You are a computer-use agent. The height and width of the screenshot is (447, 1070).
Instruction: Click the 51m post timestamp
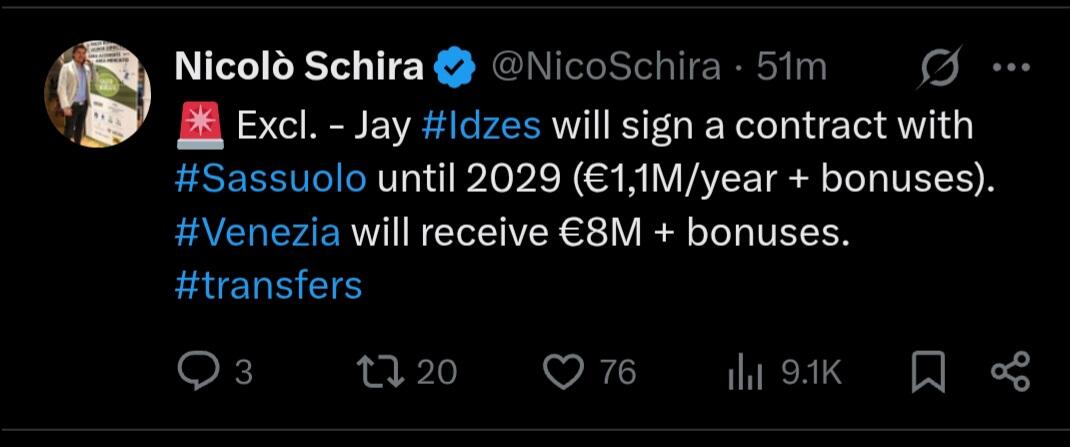click(792, 67)
